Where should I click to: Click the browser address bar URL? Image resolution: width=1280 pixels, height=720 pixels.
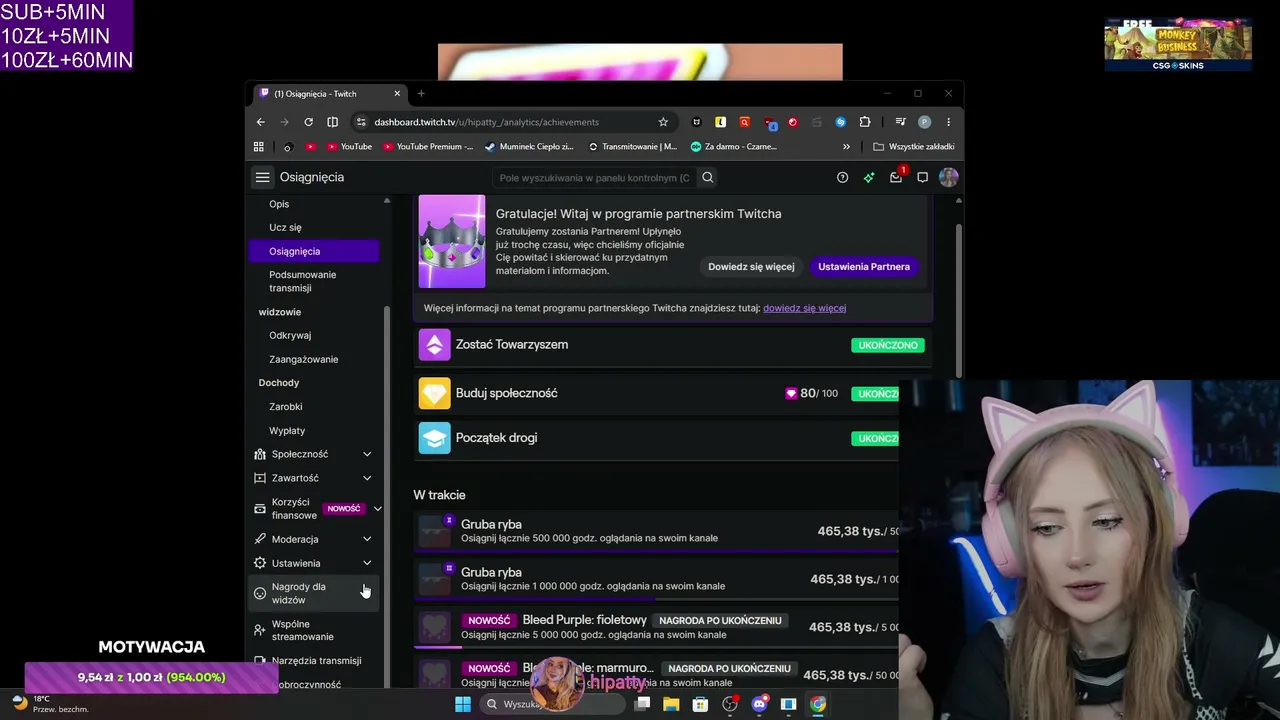487,122
